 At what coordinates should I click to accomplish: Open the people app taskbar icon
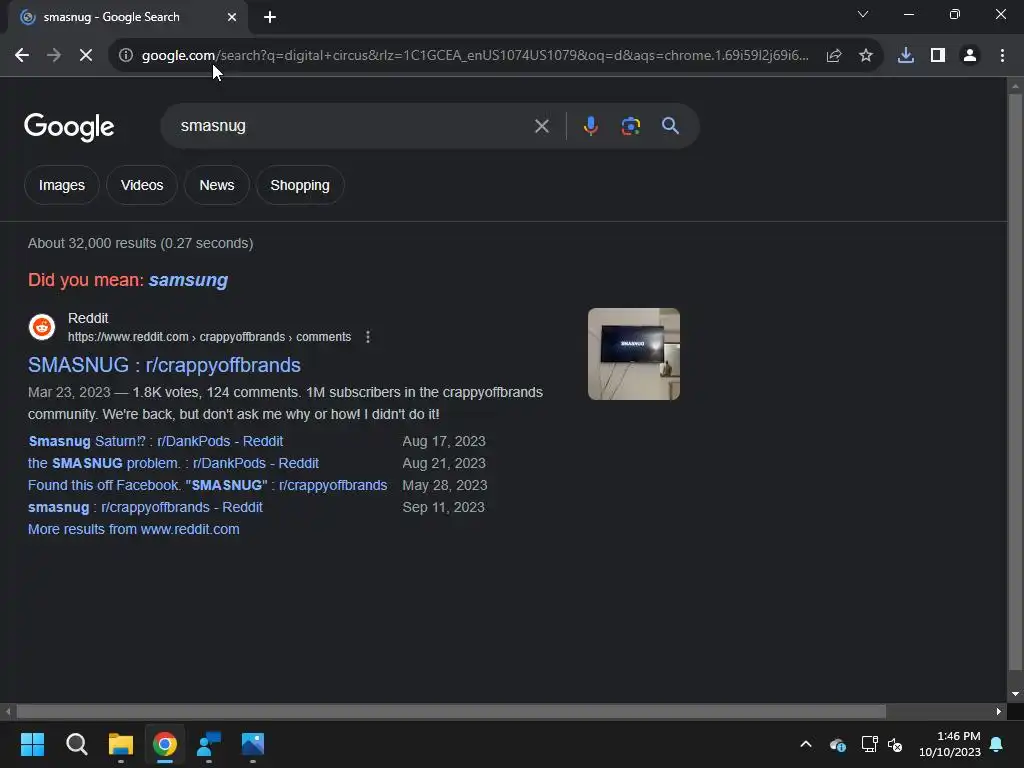pos(209,744)
